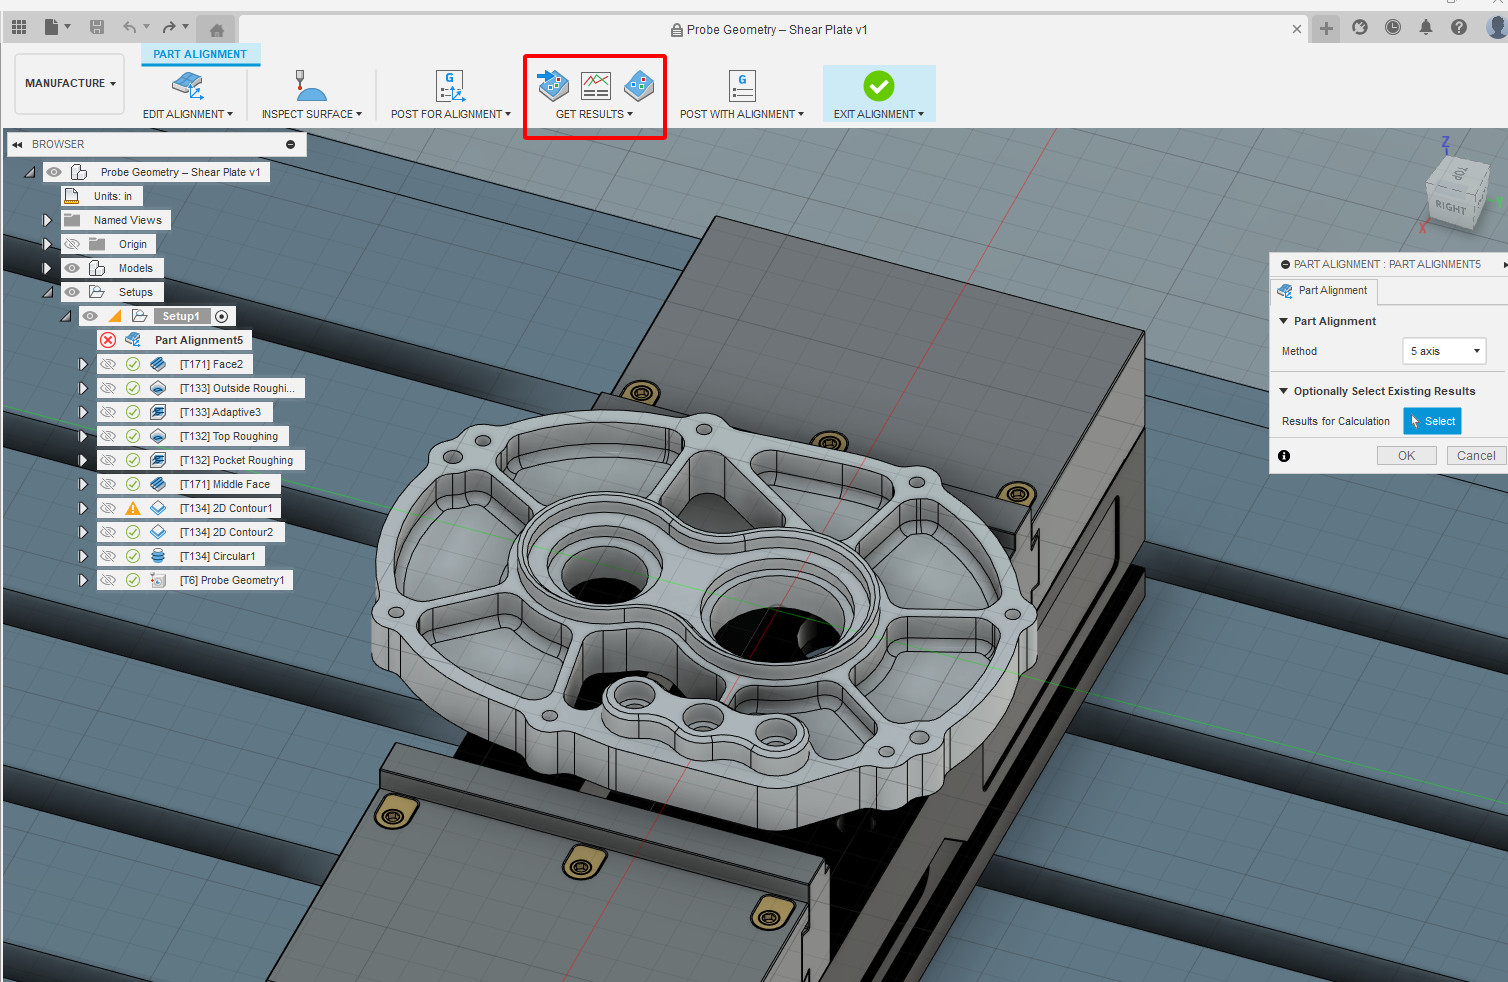Click Cancel in Part Alignment dialog
Viewport: 1508px width, 982px height.
coord(1476,456)
